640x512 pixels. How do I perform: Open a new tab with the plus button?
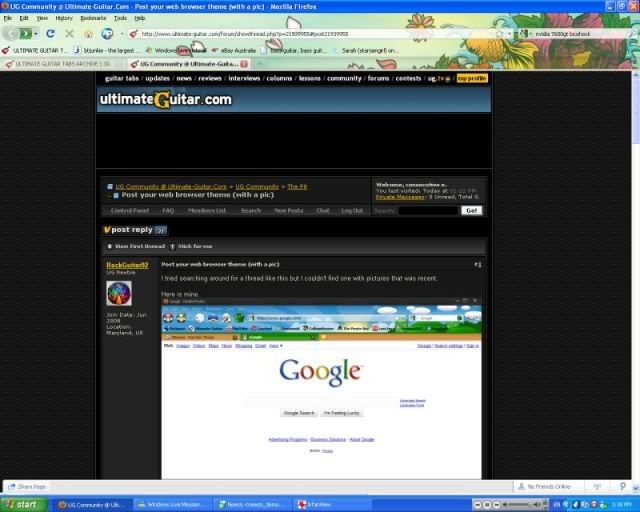(259, 64)
